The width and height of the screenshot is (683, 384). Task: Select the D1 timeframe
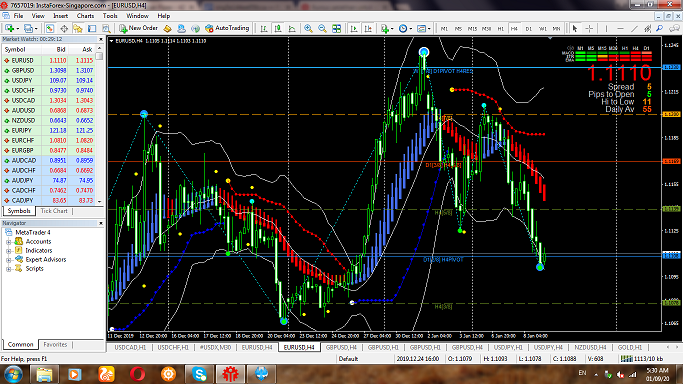point(528,28)
